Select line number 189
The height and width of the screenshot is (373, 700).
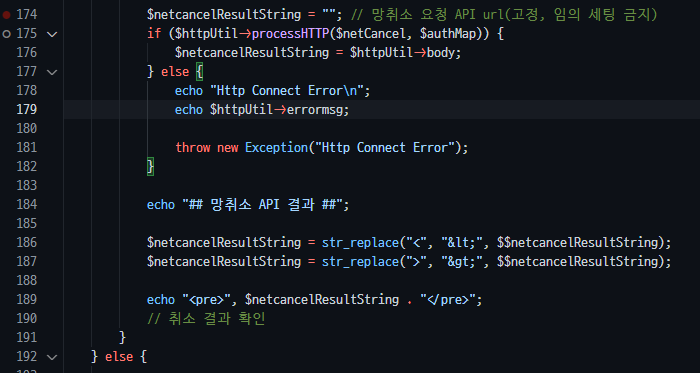[x=27, y=299]
